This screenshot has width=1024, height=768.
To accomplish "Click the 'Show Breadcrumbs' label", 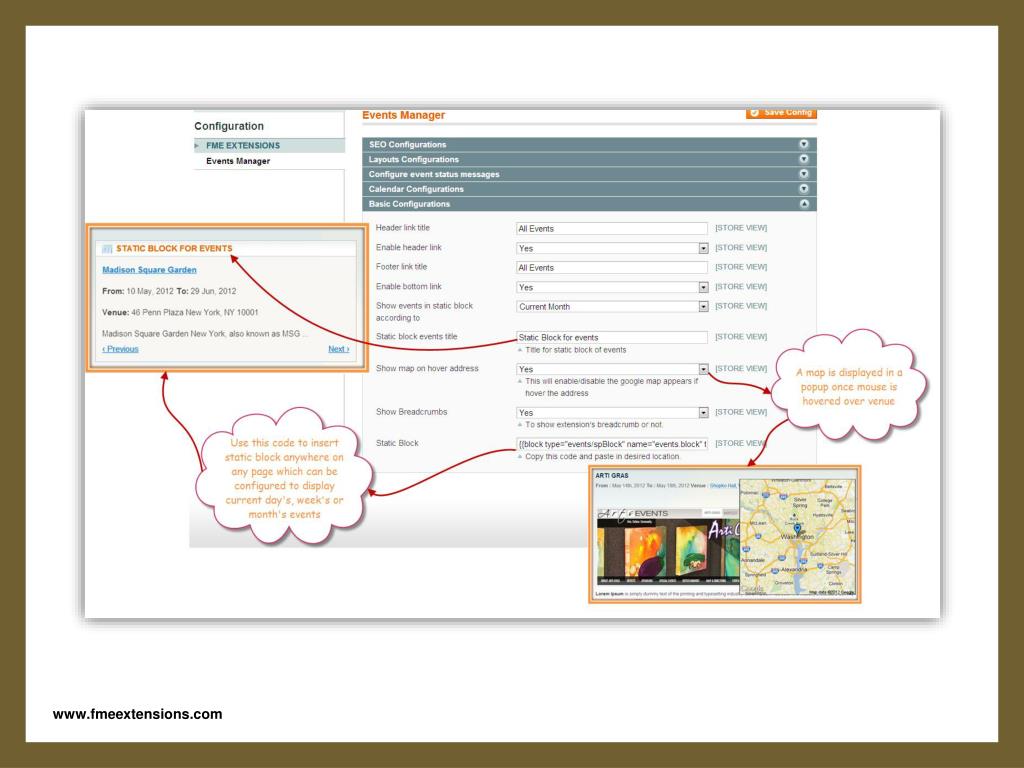I will click(411, 412).
